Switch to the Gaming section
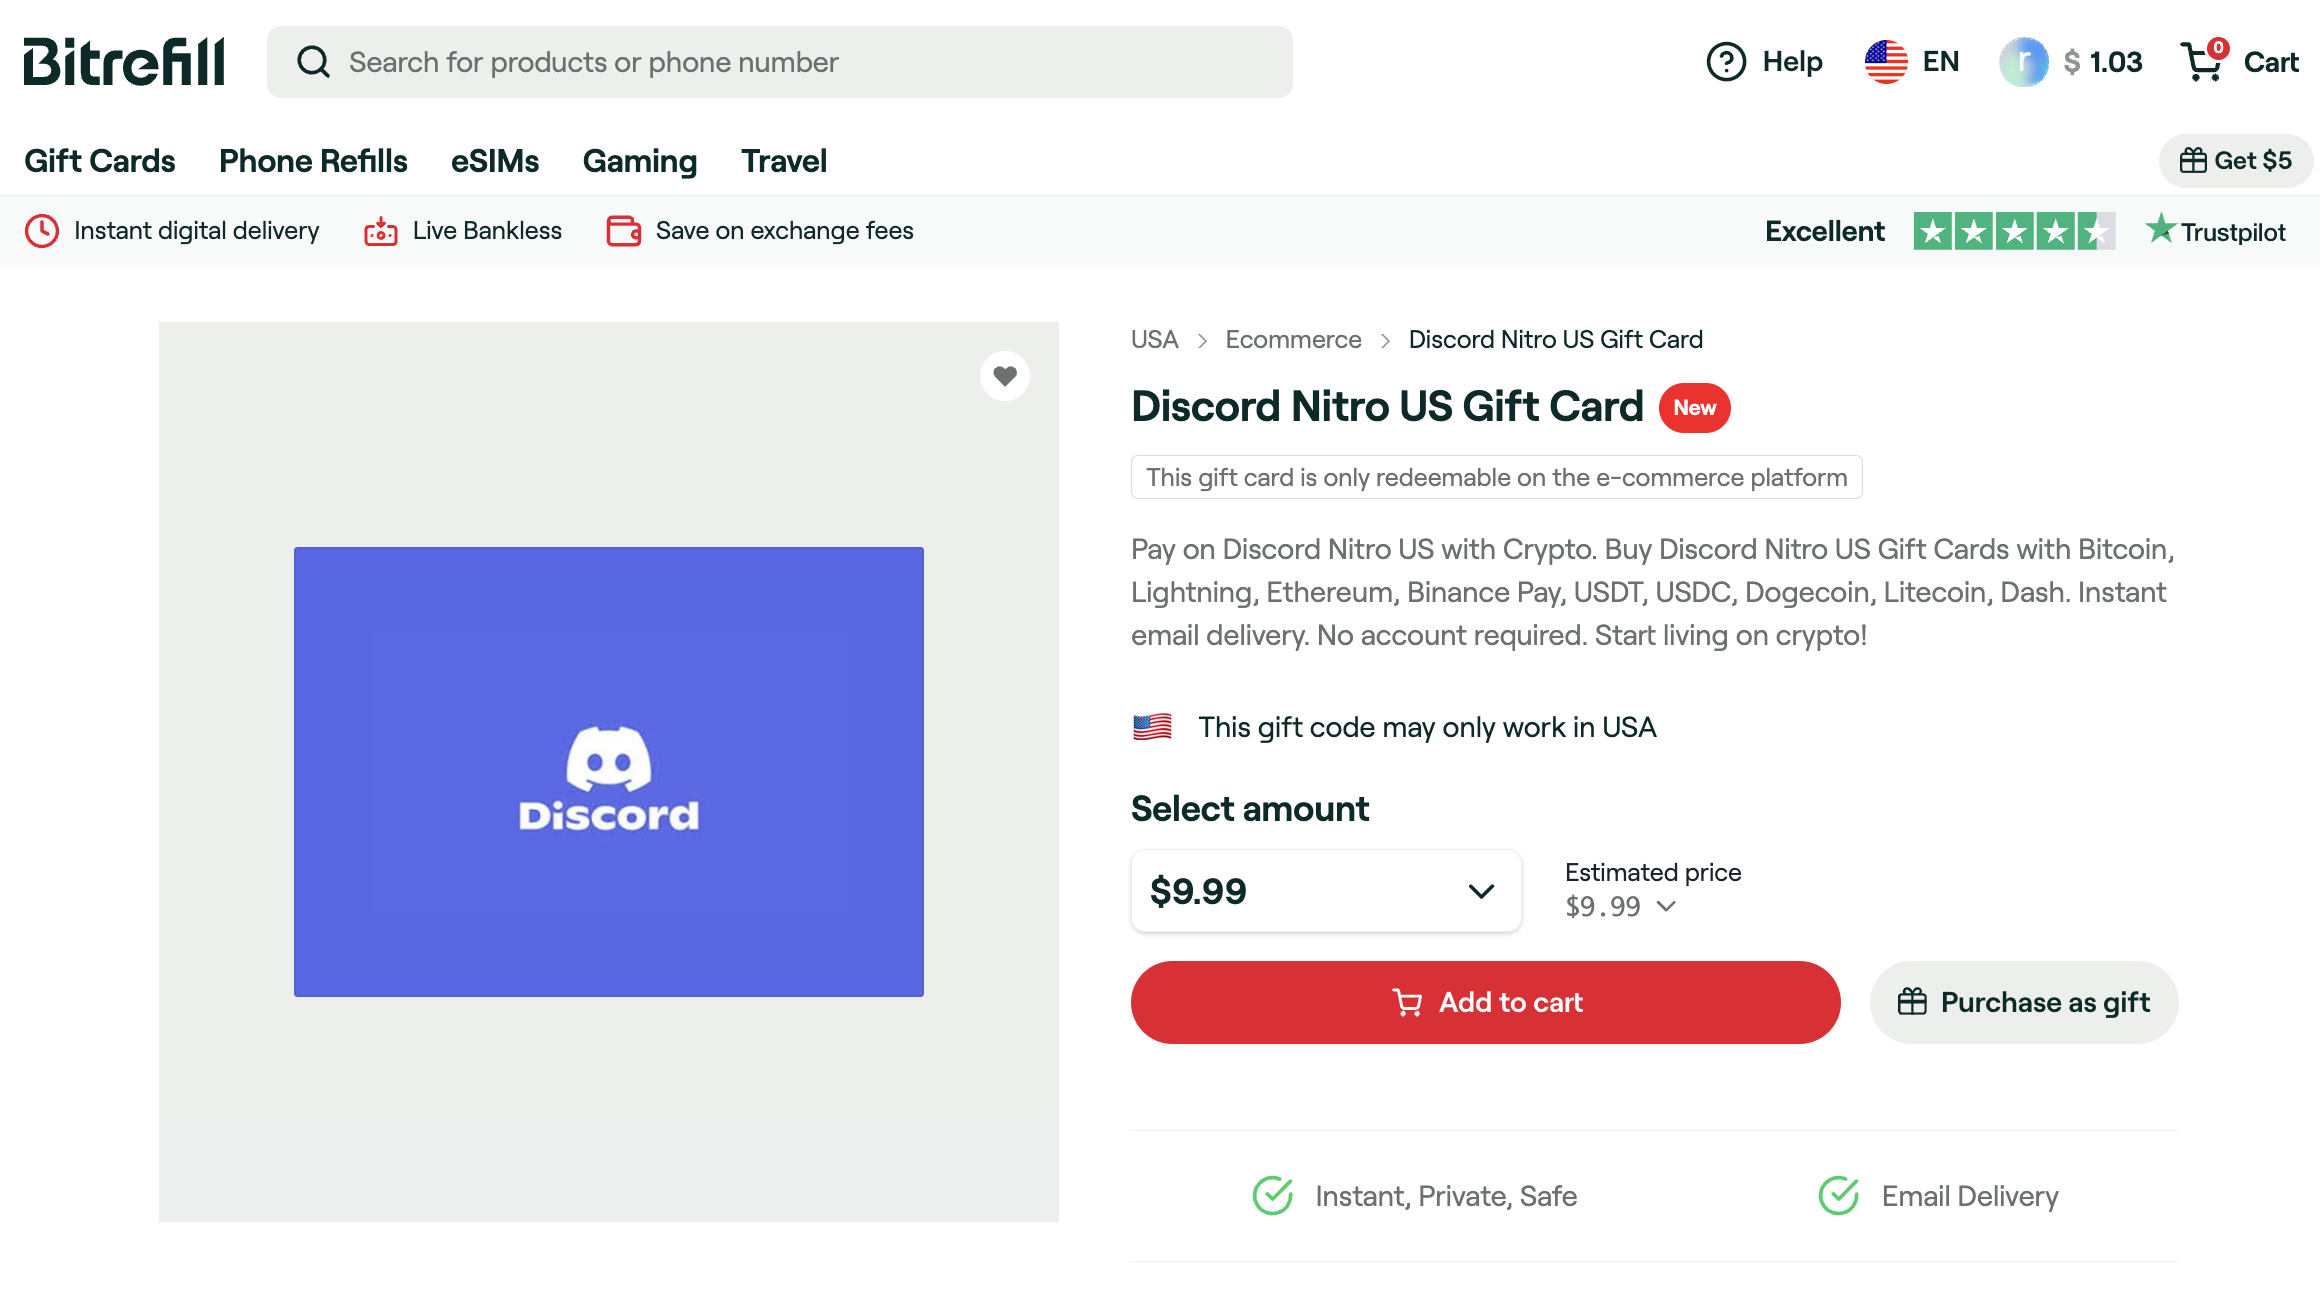This screenshot has height=1298, width=2320. pos(639,161)
